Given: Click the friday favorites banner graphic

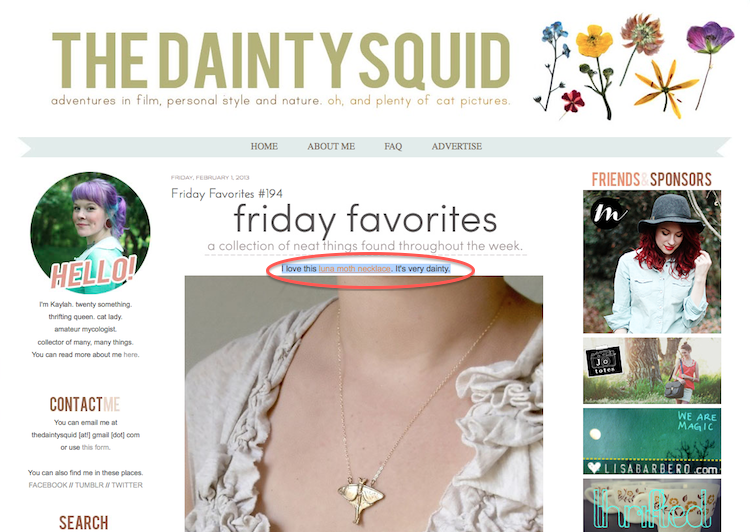Looking at the screenshot, I should (365, 228).
